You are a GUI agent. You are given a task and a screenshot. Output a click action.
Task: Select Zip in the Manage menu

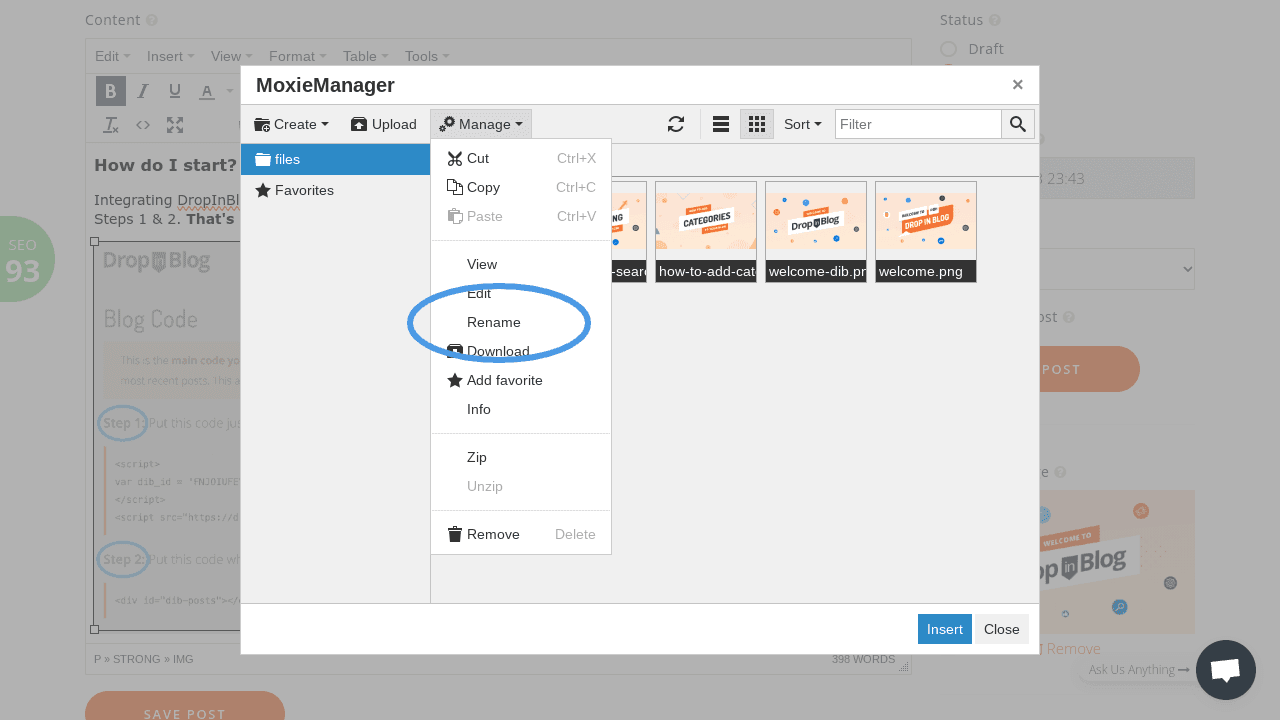pos(521,457)
